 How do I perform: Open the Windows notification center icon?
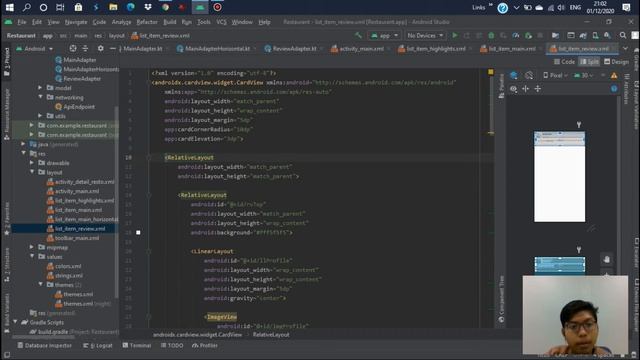626,7
